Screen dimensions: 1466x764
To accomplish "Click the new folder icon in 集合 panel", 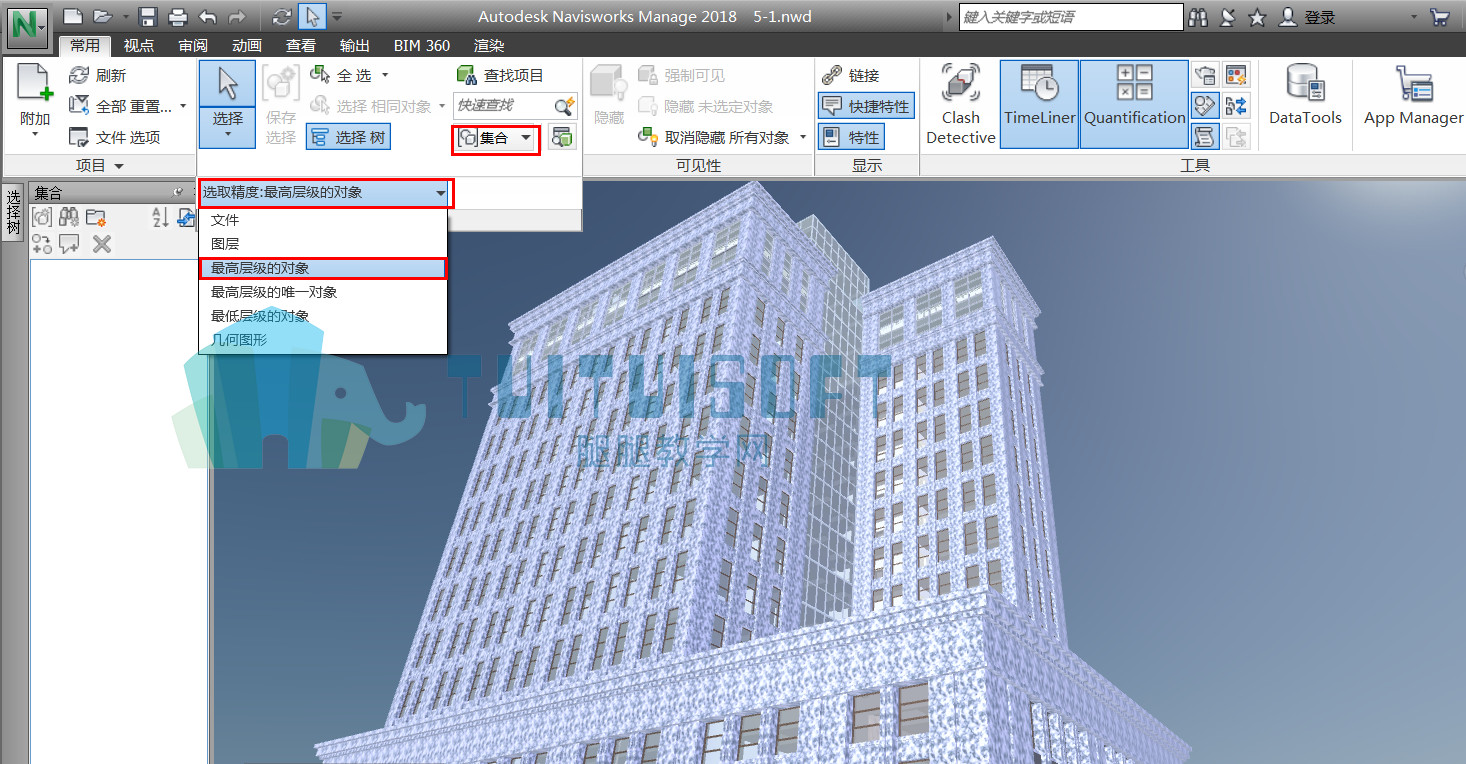I will (x=96, y=217).
